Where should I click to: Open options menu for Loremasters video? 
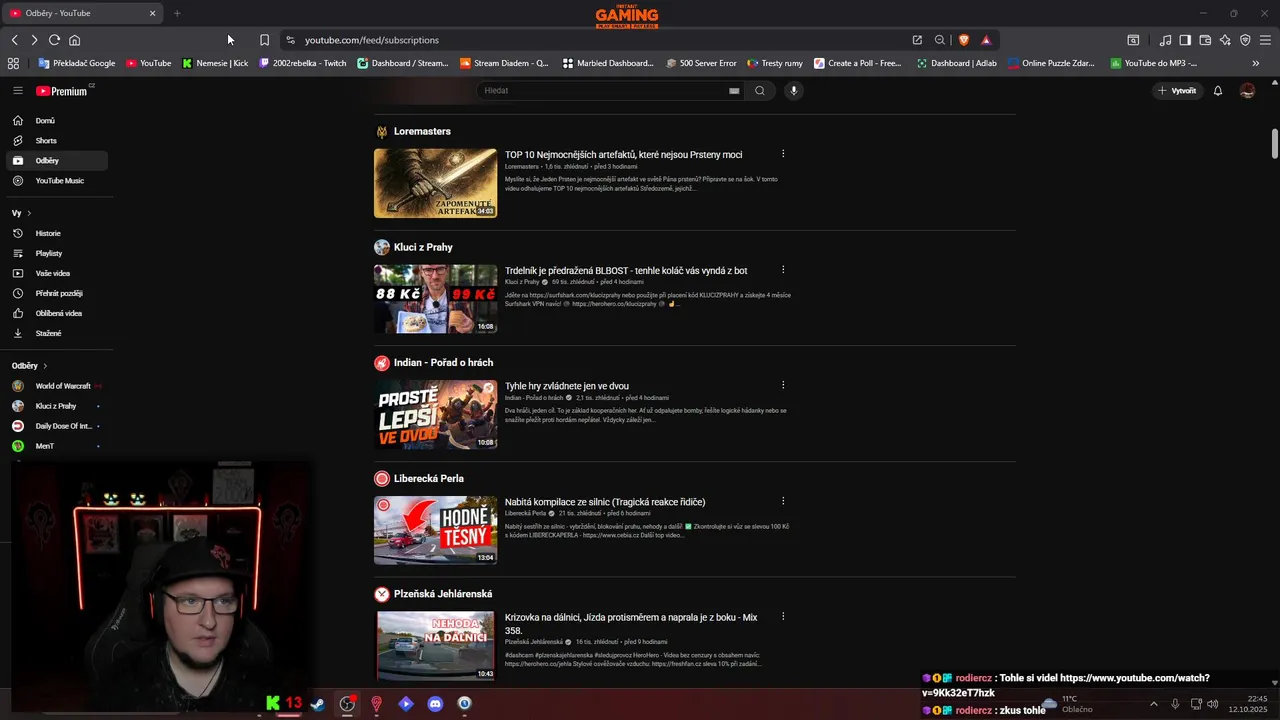[783, 154]
